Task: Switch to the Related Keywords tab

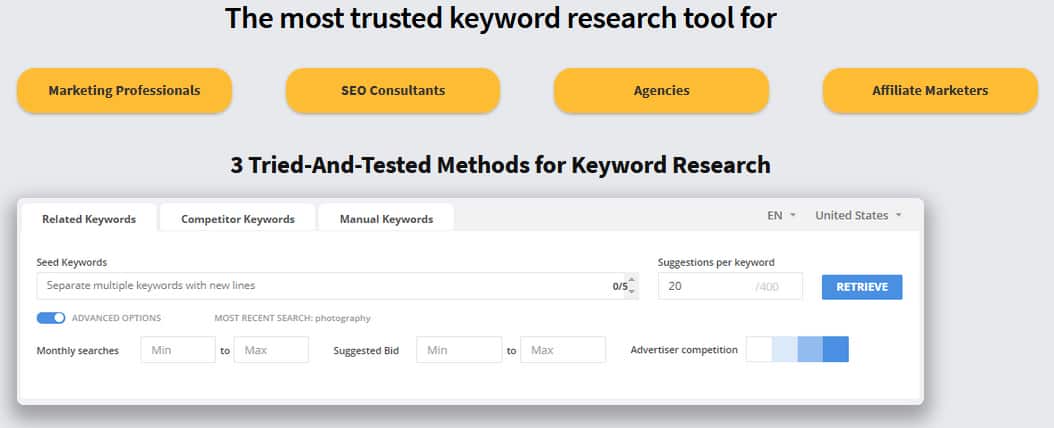Action: point(88,219)
